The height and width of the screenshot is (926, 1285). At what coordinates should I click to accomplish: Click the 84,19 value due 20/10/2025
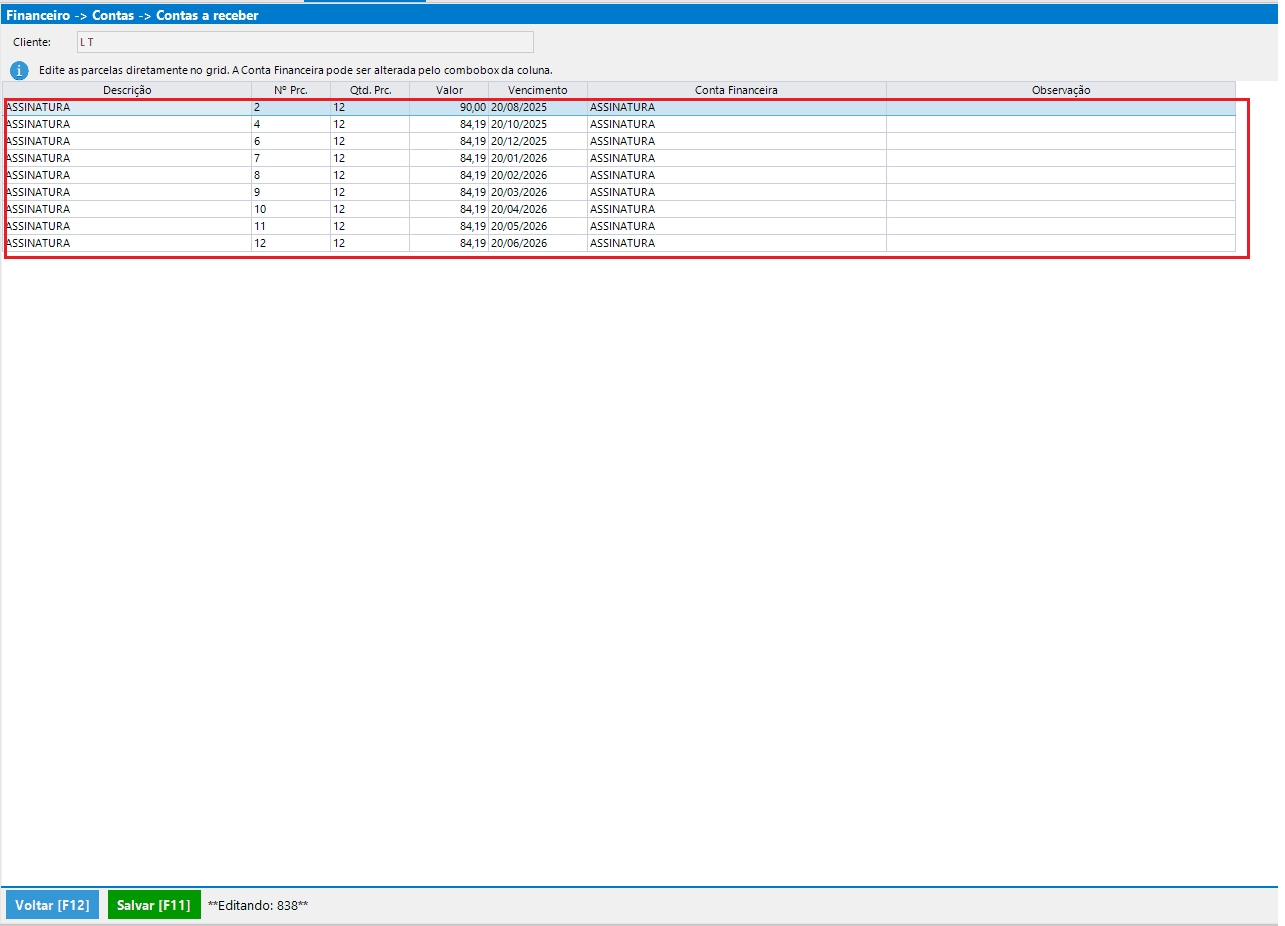449,124
